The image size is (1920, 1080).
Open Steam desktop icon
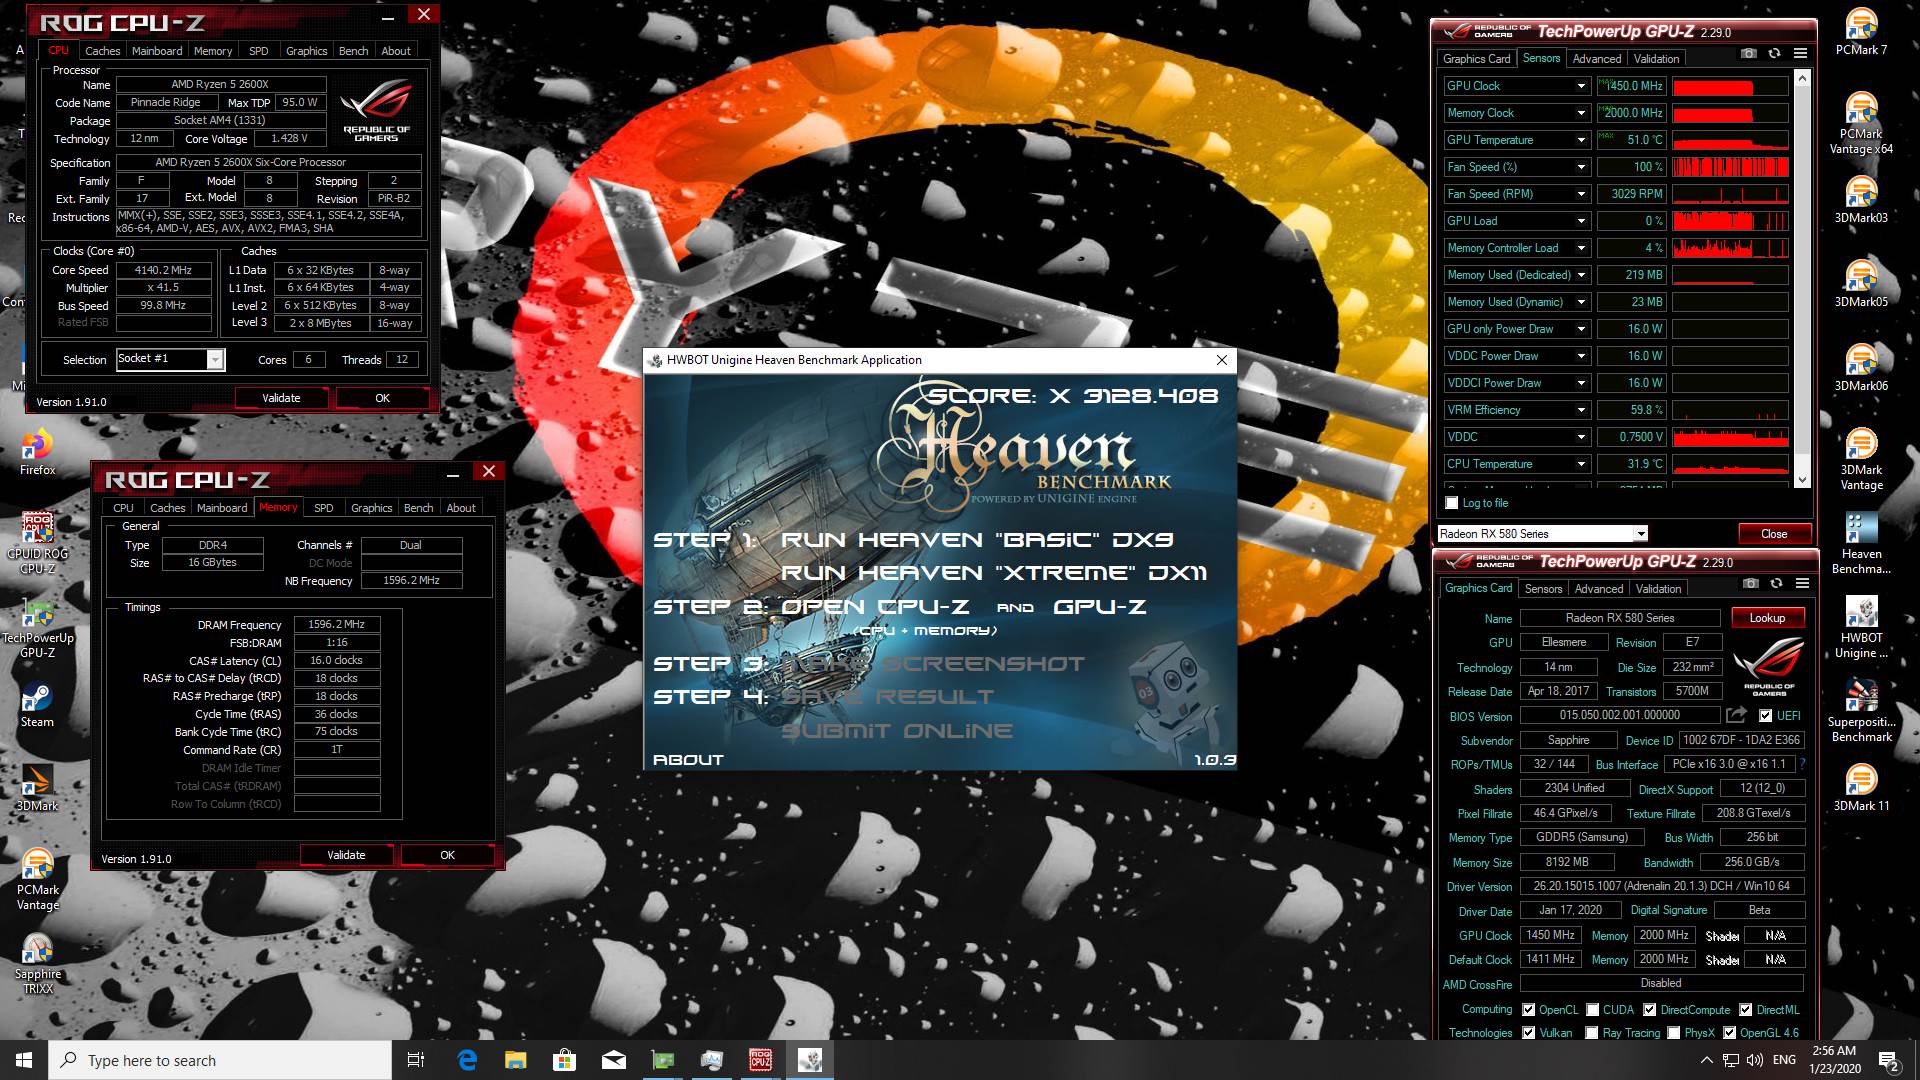[37, 704]
